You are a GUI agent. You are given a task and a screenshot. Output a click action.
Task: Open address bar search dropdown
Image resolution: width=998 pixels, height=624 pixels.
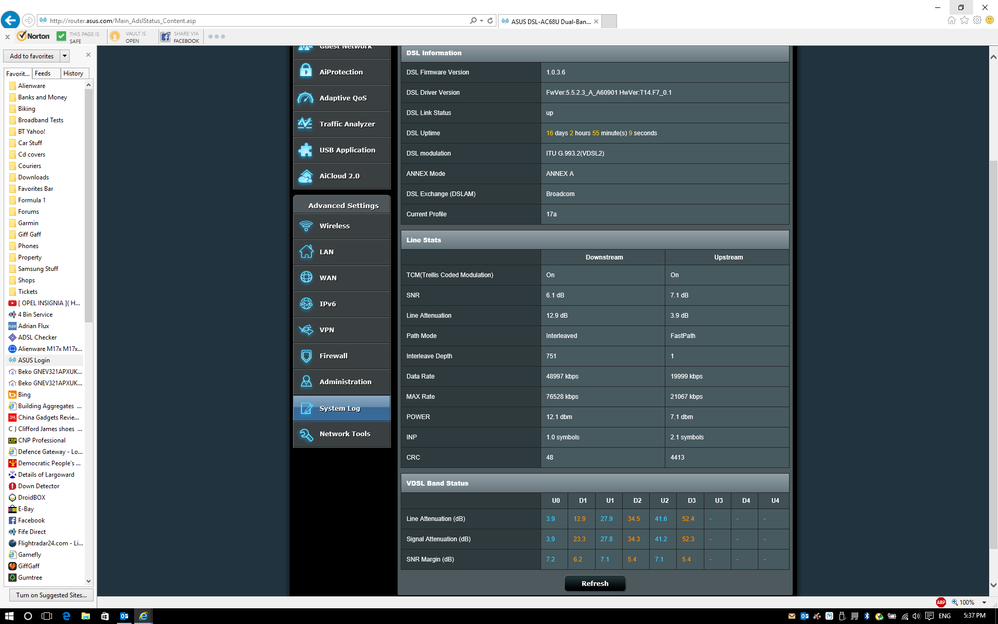point(481,20)
